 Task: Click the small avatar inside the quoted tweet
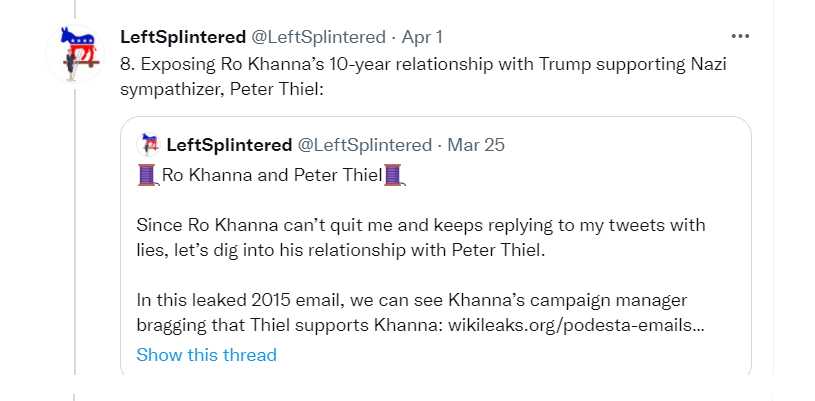point(150,144)
